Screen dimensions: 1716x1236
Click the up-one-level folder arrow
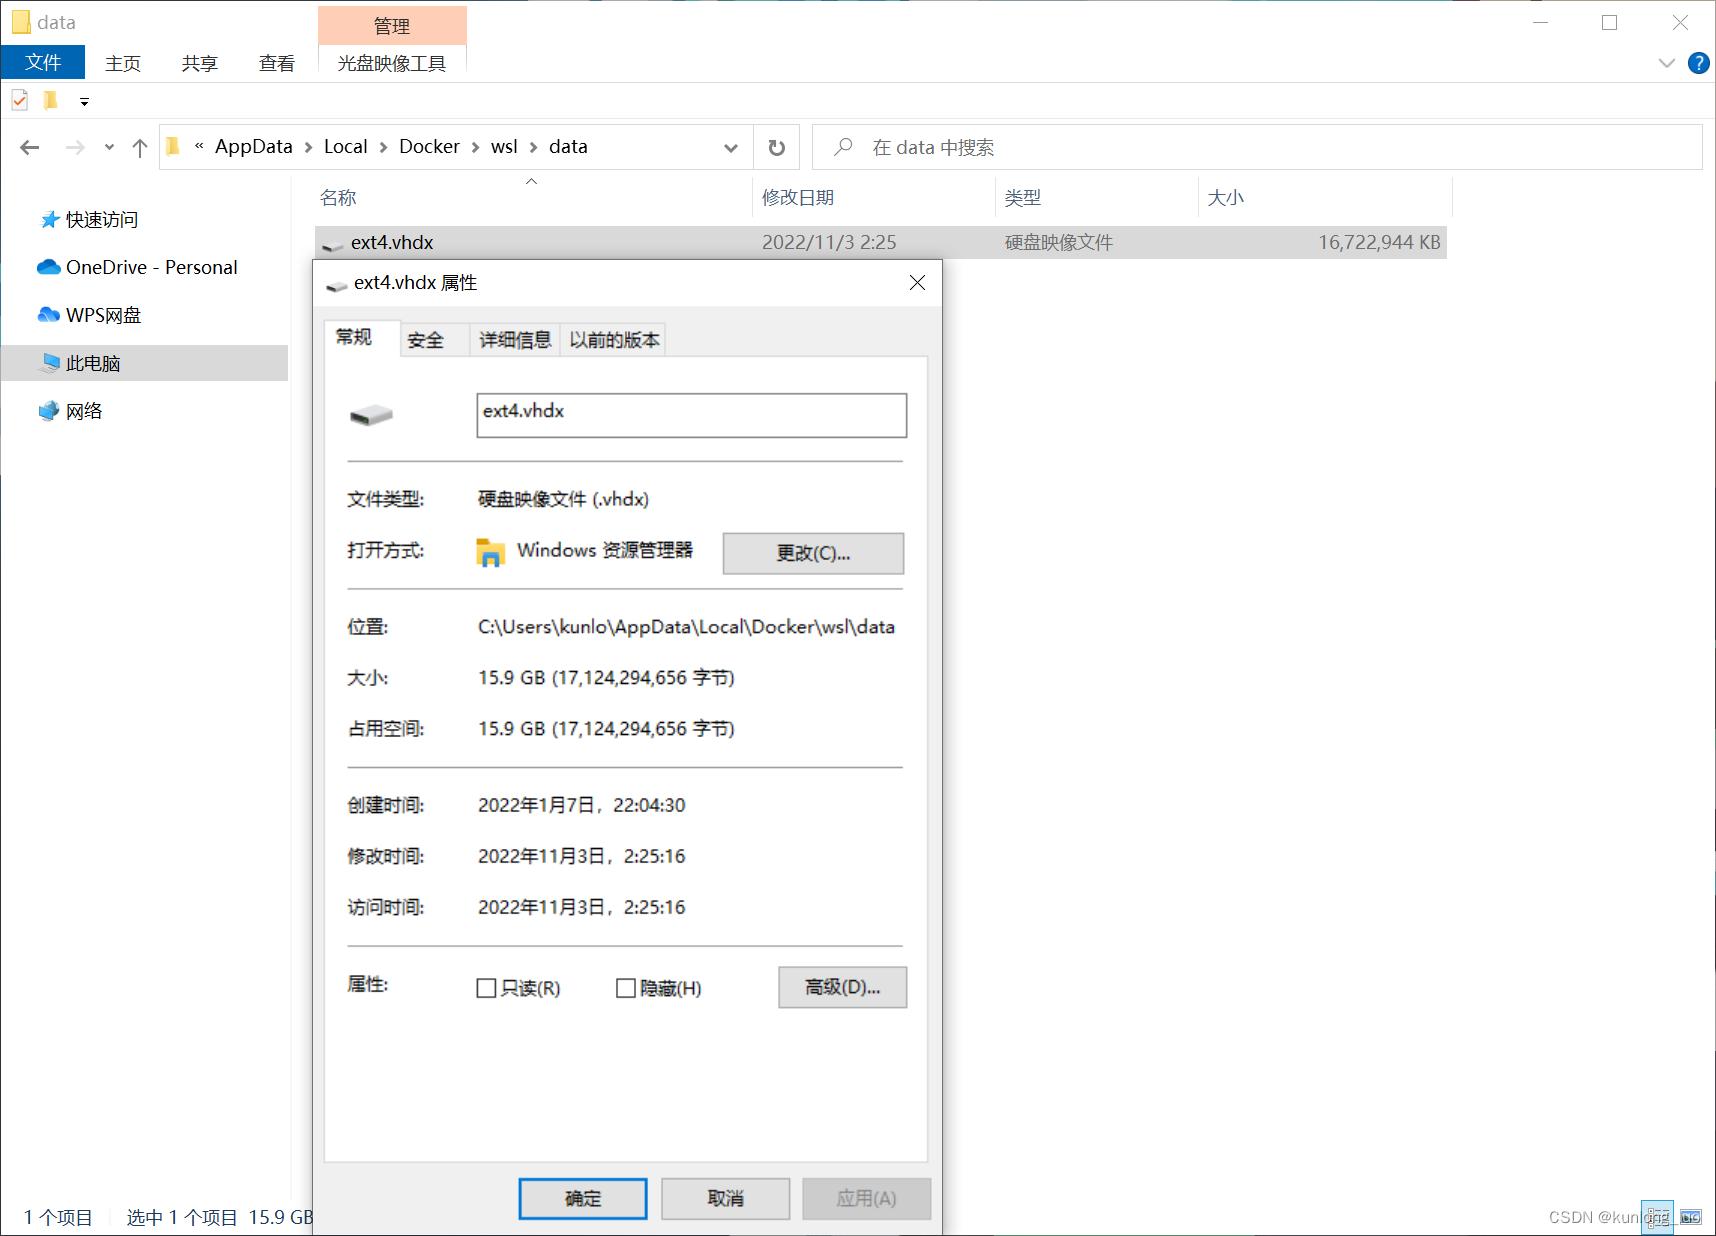click(139, 147)
